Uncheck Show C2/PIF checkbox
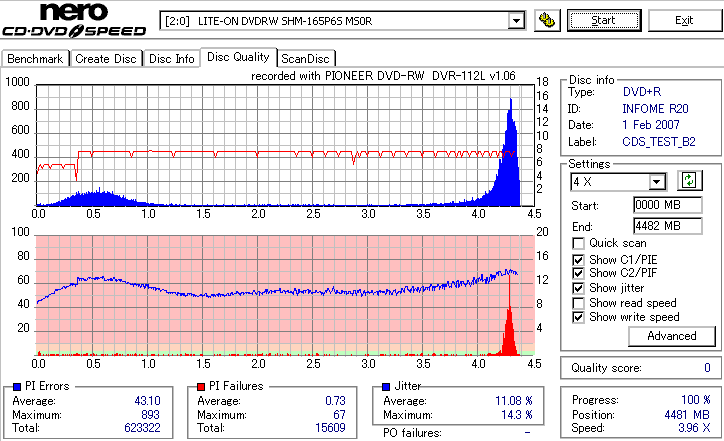 point(578,273)
